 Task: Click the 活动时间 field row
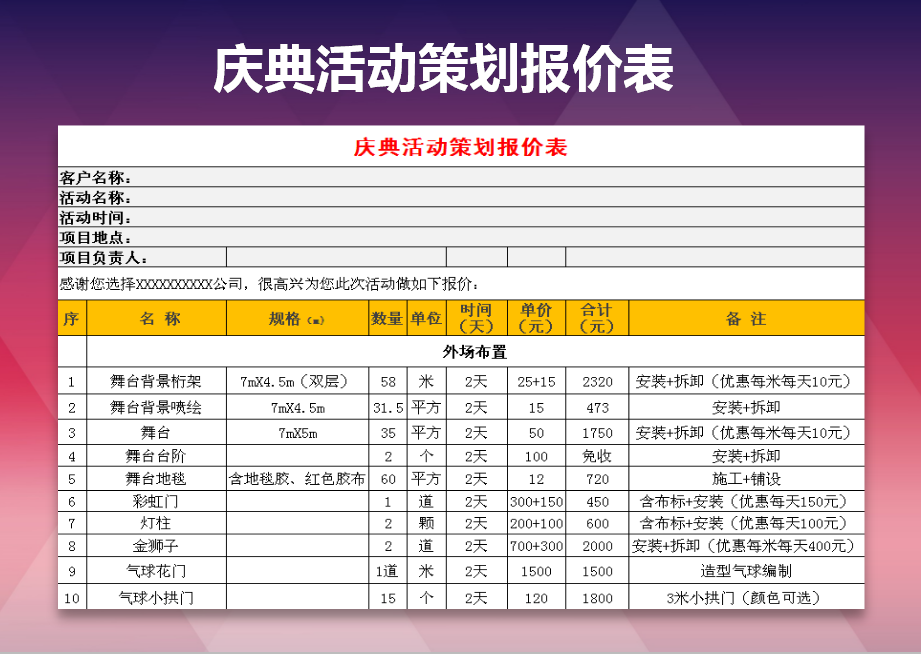point(460,217)
